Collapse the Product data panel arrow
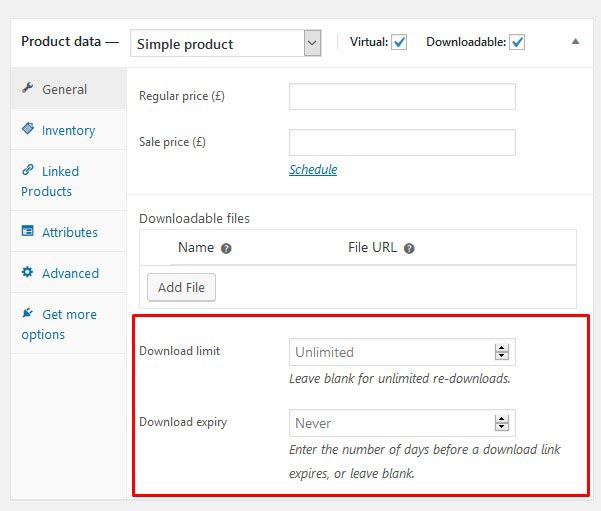The width and height of the screenshot is (601, 511). point(575,41)
